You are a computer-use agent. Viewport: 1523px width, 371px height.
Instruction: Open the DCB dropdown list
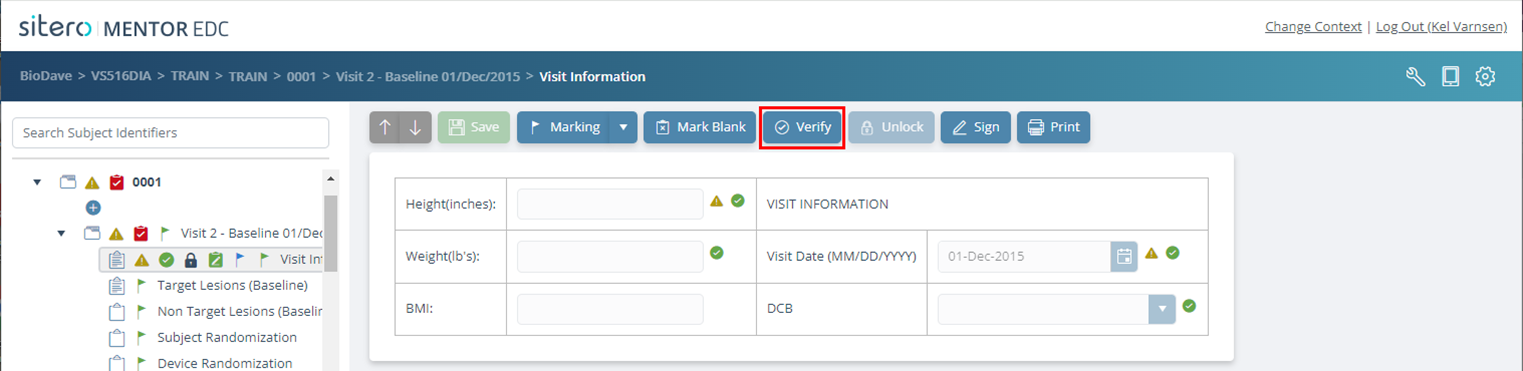tap(1161, 309)
